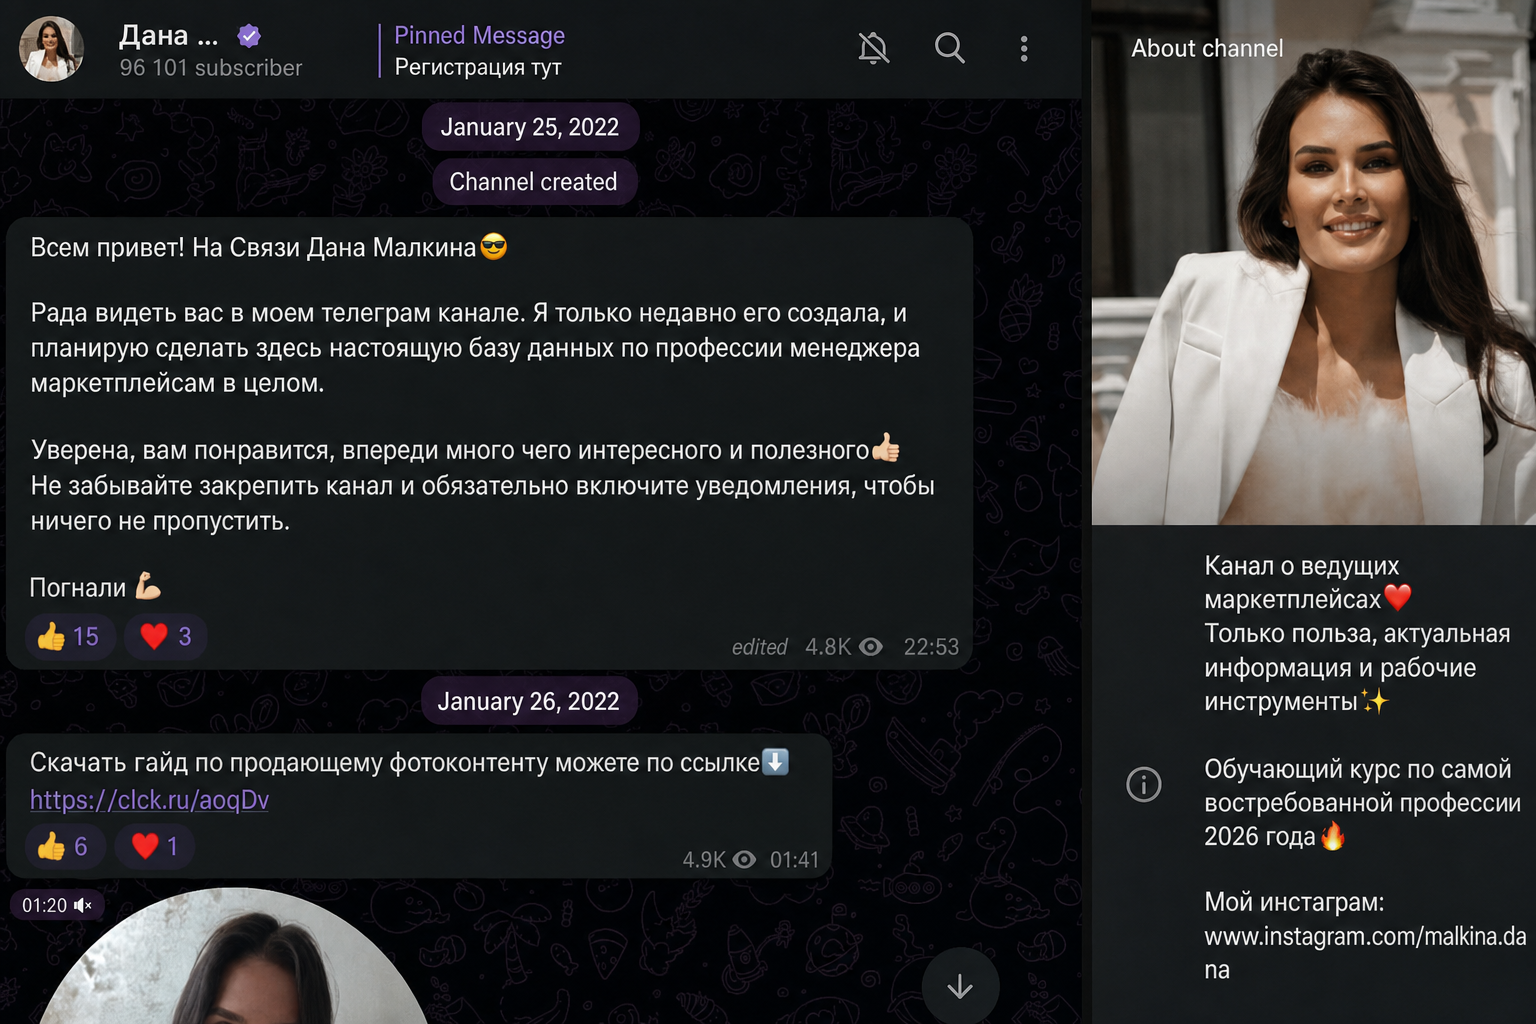
Task: Click the January 25, 2022 date badge
Action: point(530,127)
